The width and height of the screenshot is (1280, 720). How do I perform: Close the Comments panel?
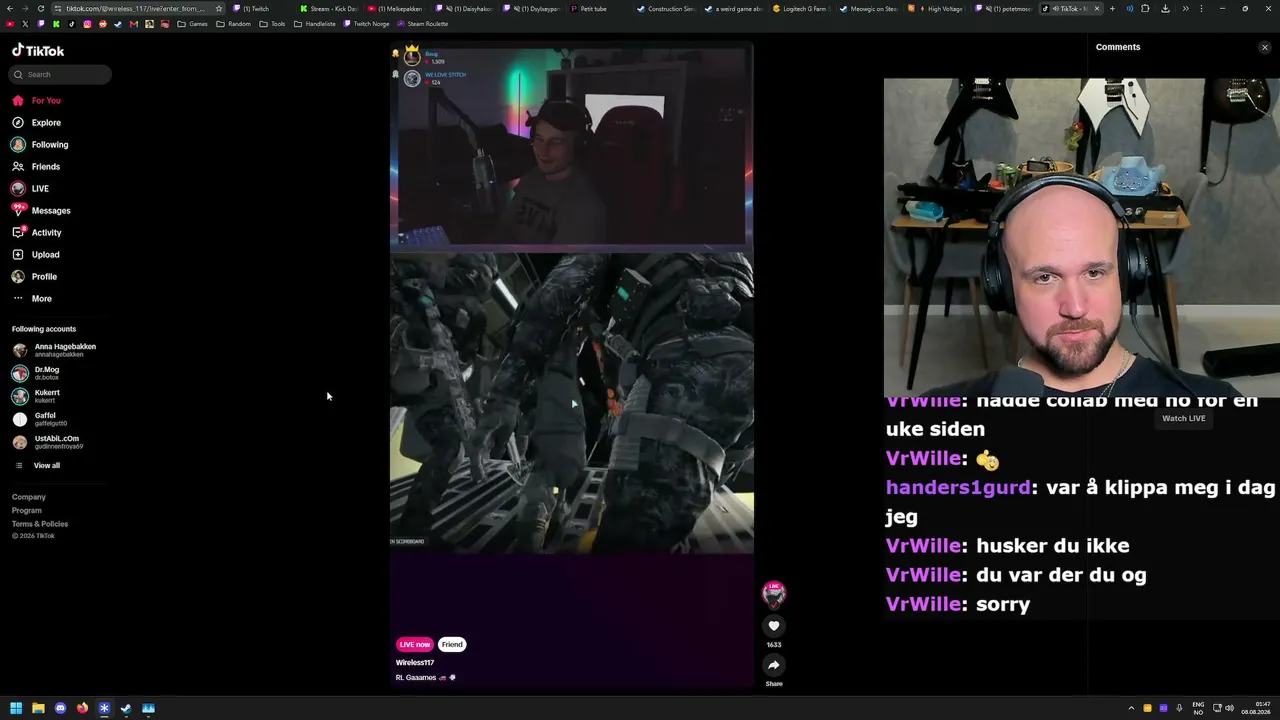click(1264, 47)
